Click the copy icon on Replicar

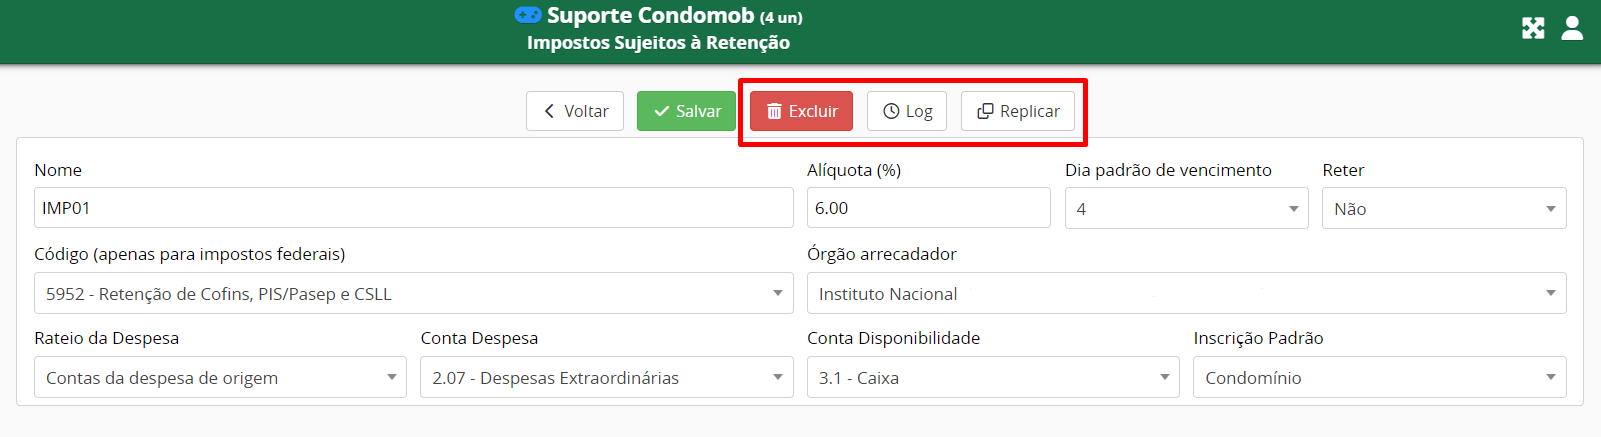pos(985,111)
